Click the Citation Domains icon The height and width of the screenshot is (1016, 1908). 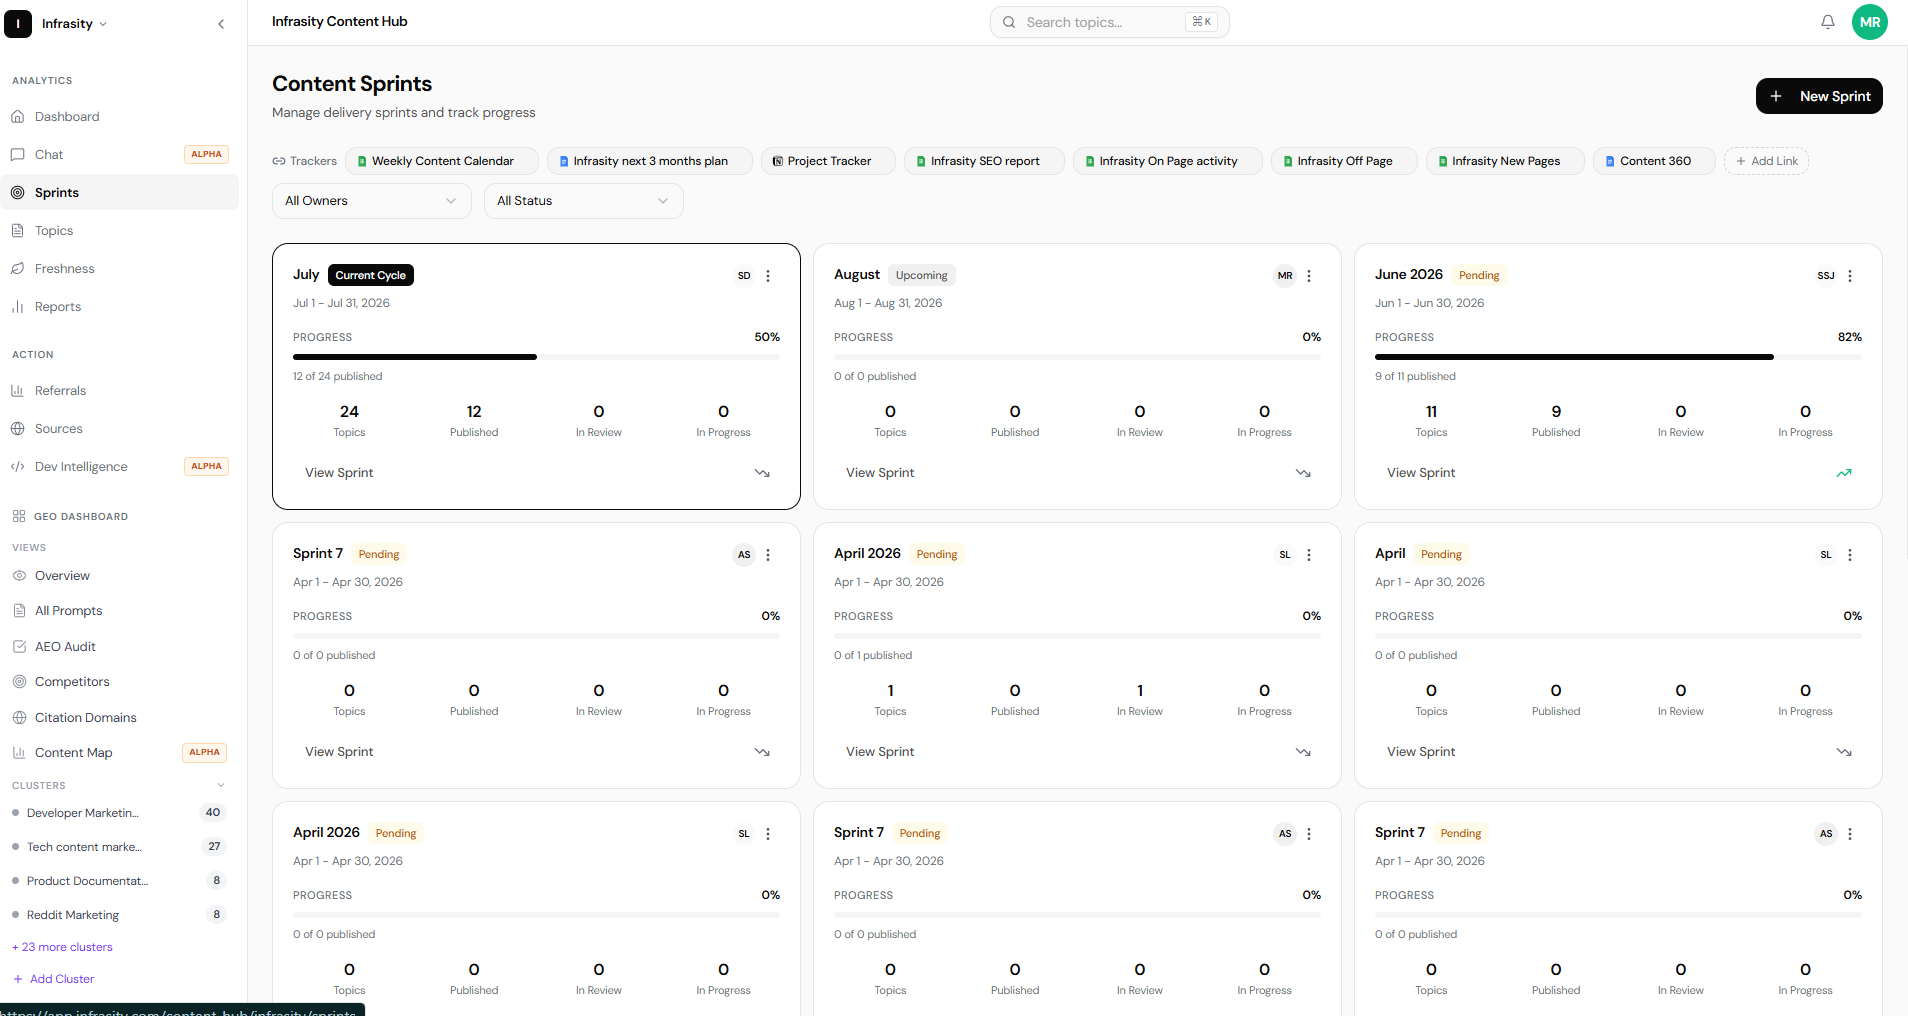tap(19, 718)
